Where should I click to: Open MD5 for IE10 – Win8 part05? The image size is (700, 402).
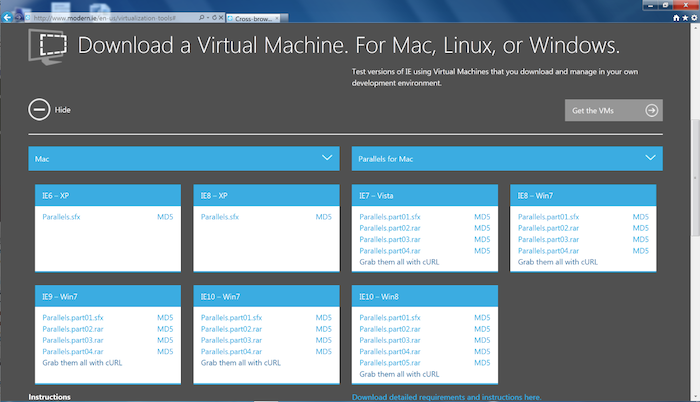[482, 363]
